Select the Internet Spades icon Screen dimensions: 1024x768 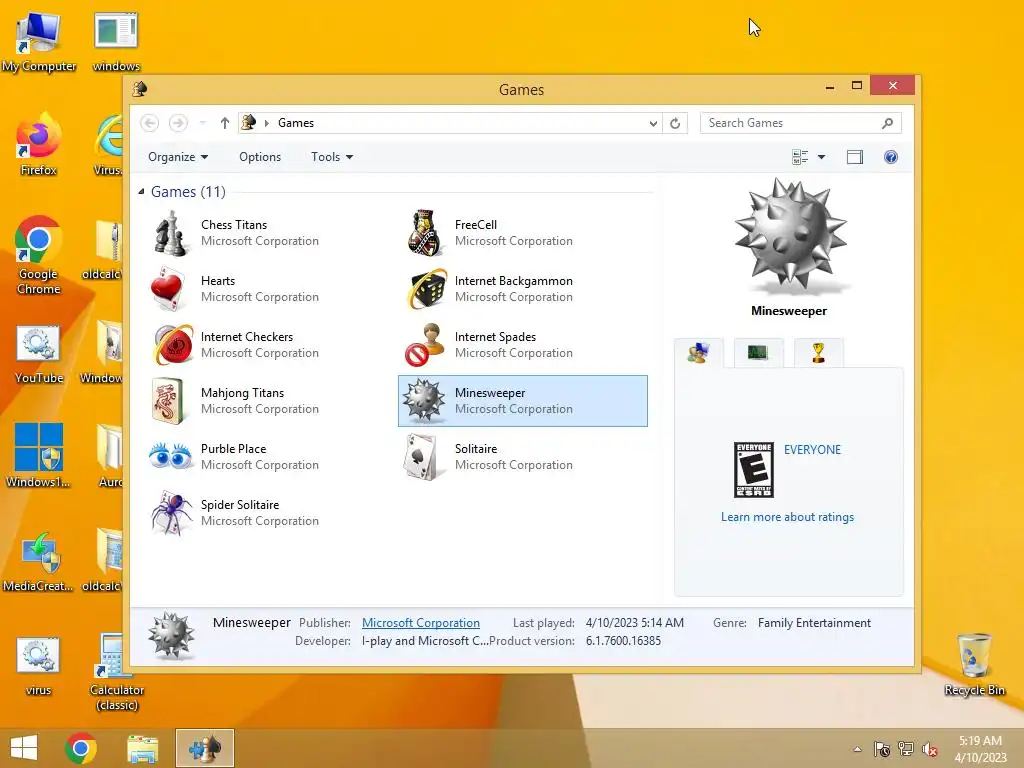point(424,344)
